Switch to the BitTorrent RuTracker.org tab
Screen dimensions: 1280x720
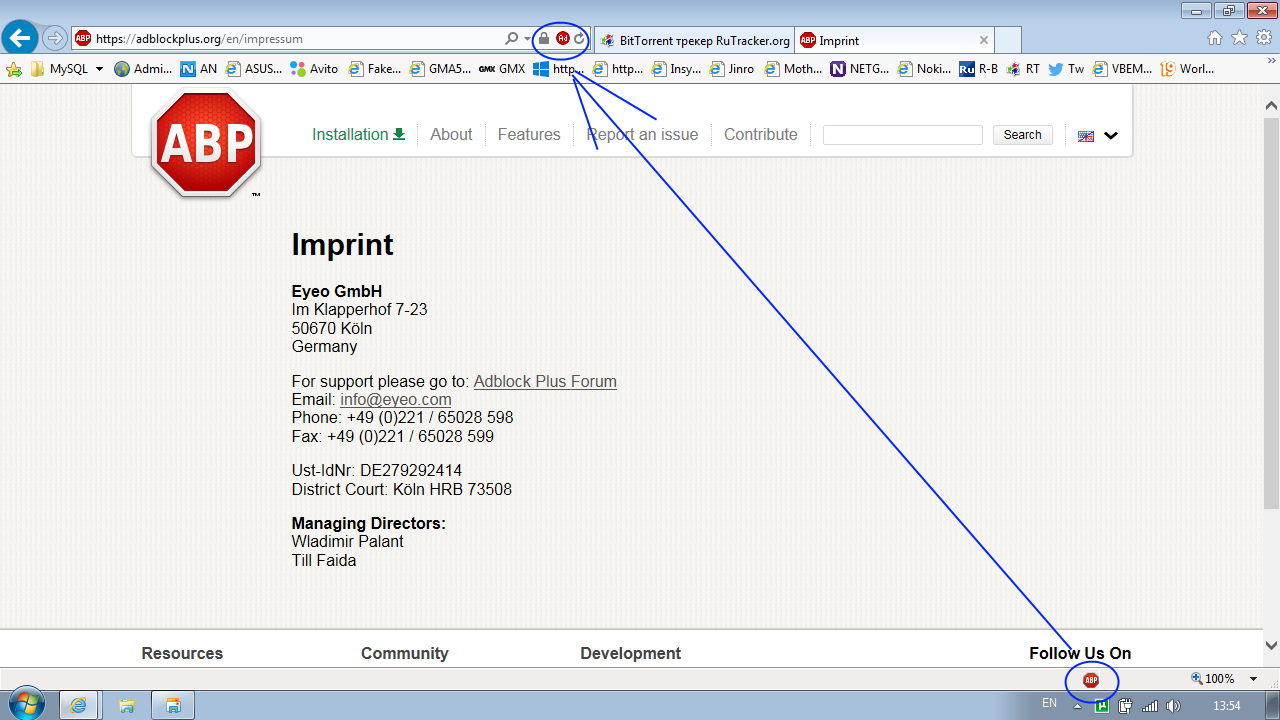click(x=694, y=40)
